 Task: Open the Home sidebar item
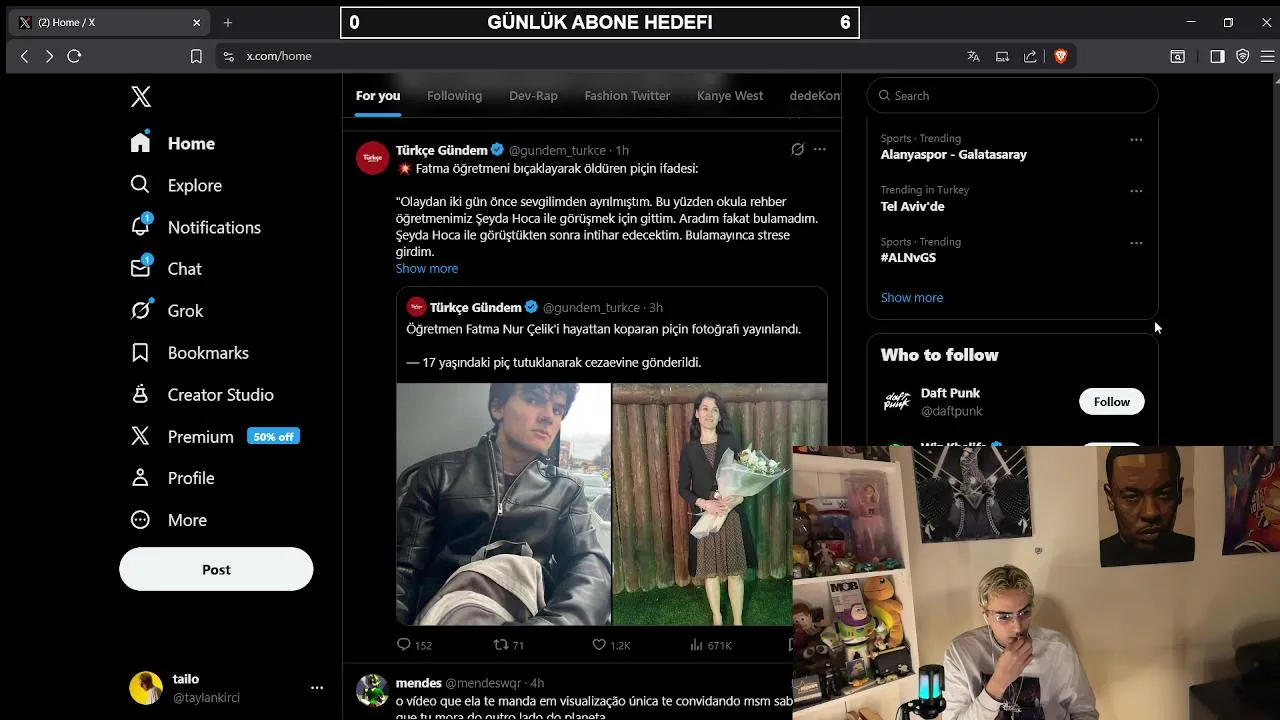(x=172, y=143)
